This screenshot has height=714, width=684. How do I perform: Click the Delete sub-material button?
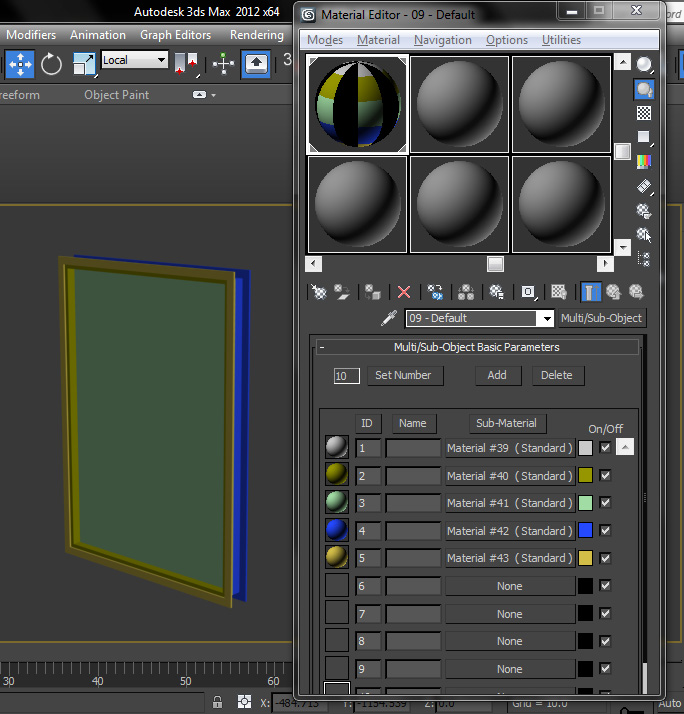(x=558, y=376)
